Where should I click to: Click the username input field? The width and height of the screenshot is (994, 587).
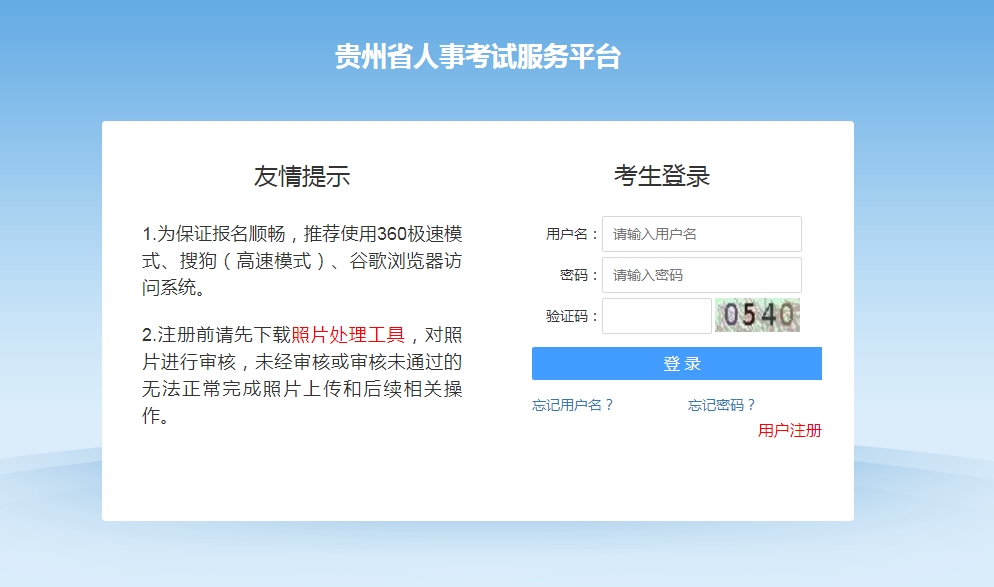[701, 234]
